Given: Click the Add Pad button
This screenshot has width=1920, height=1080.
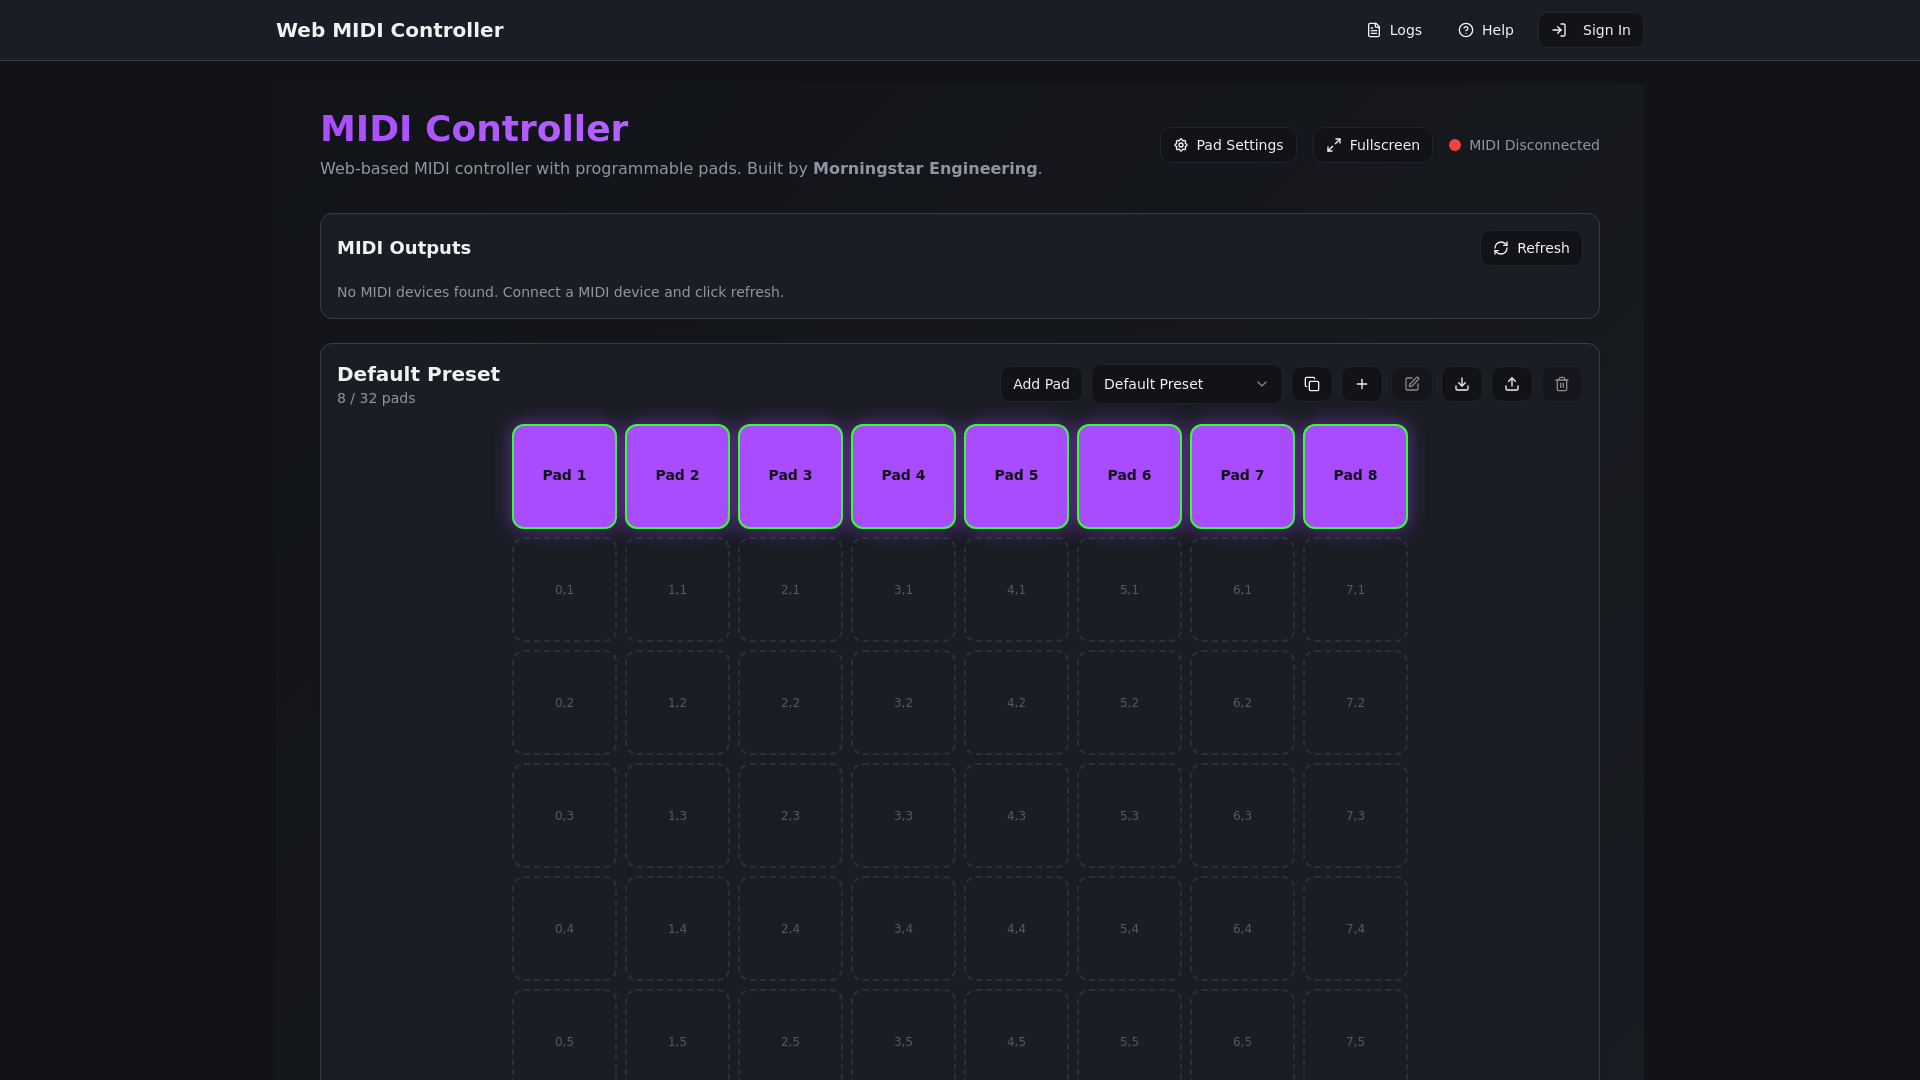Looking at the screenshot, I should pos(1041,384).
